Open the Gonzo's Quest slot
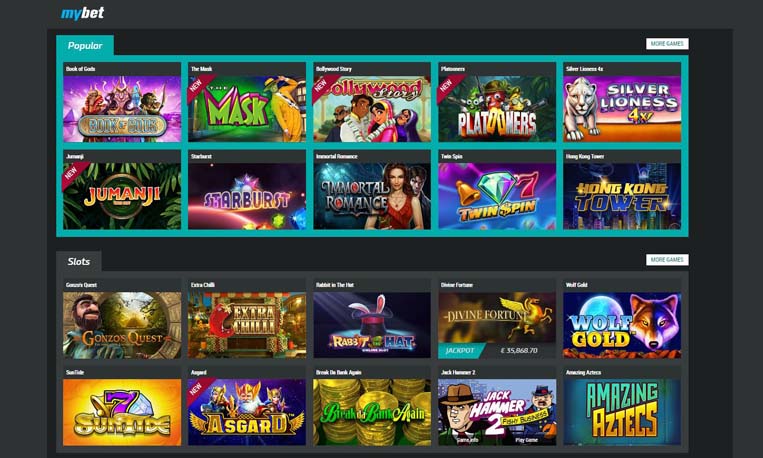 [x=122, y=318]
